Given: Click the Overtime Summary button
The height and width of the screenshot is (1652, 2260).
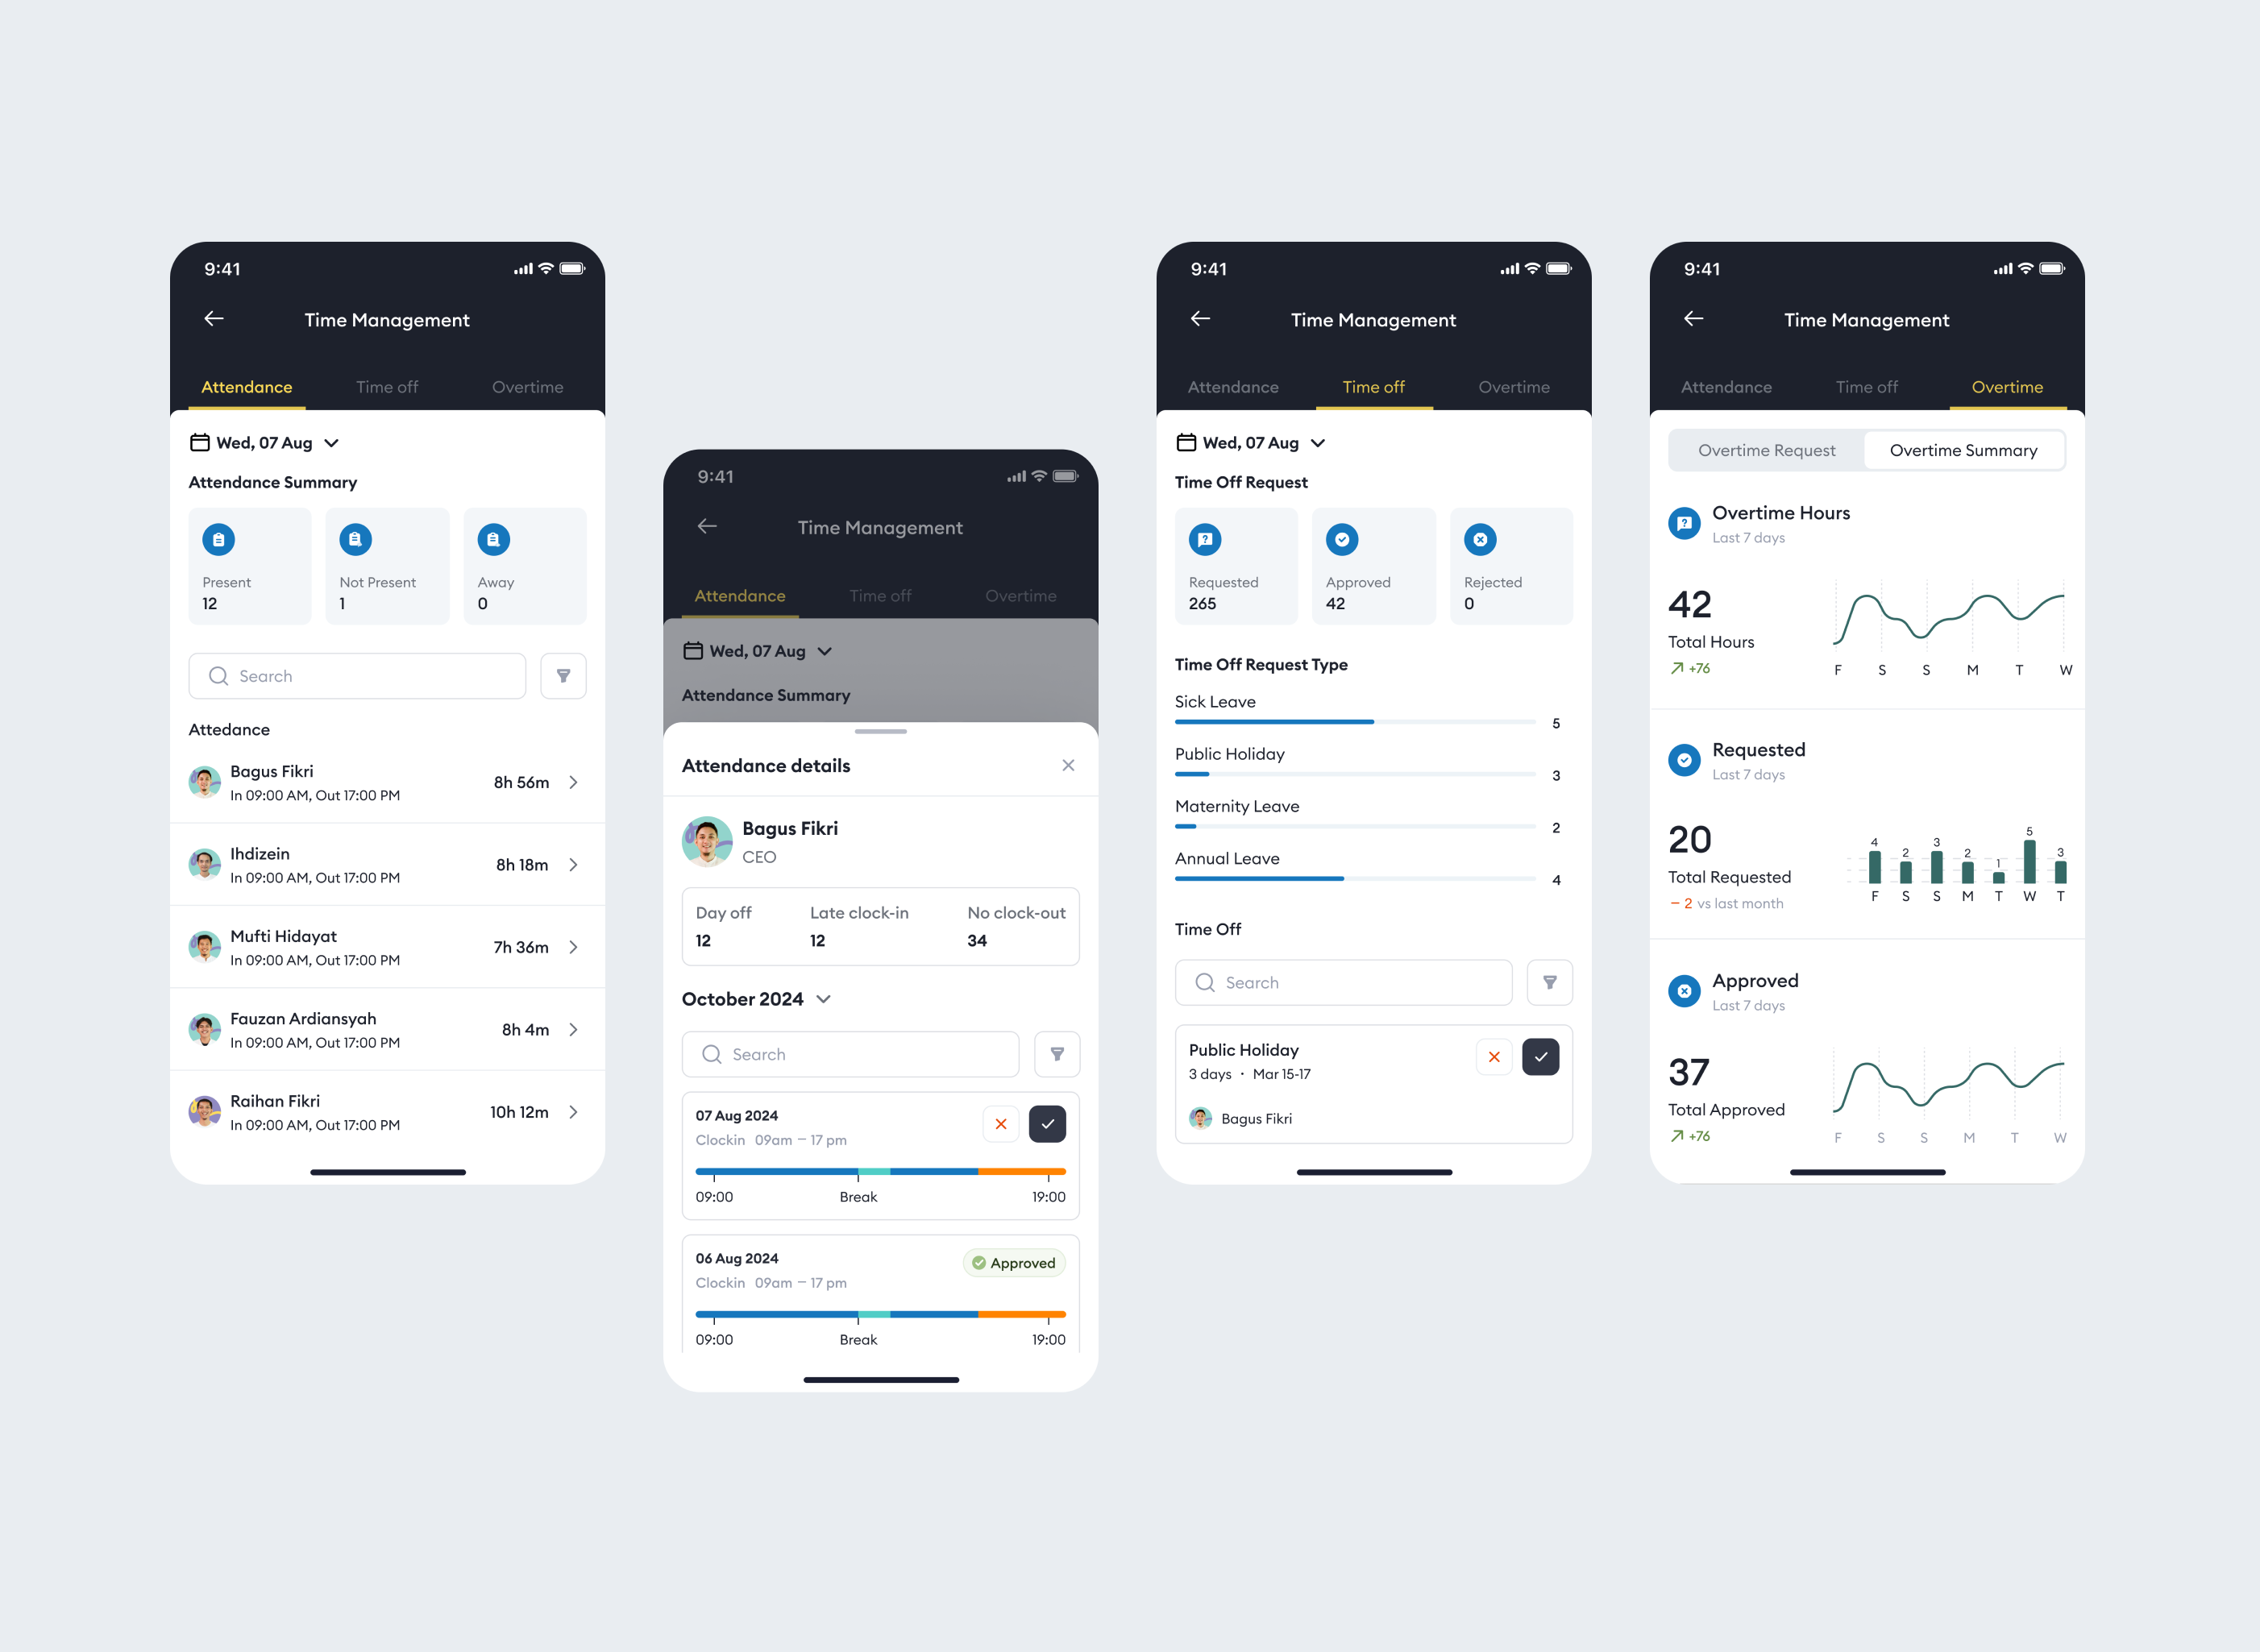Looking at the screenshot, I should [1962, 450].
